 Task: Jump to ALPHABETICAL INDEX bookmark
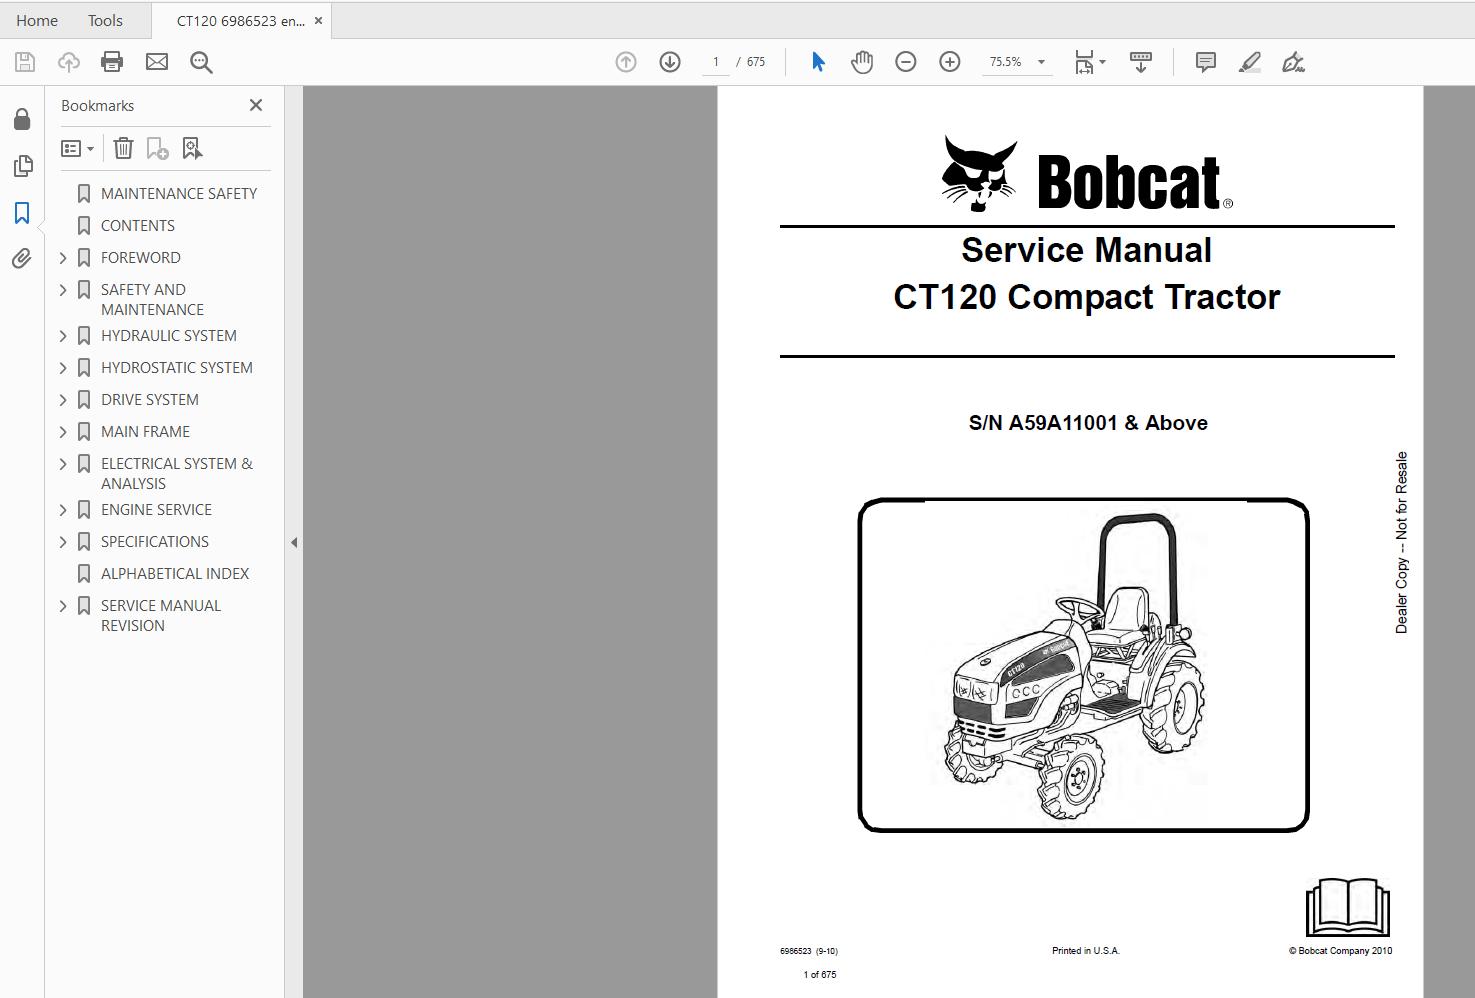(x=175, y=574)
